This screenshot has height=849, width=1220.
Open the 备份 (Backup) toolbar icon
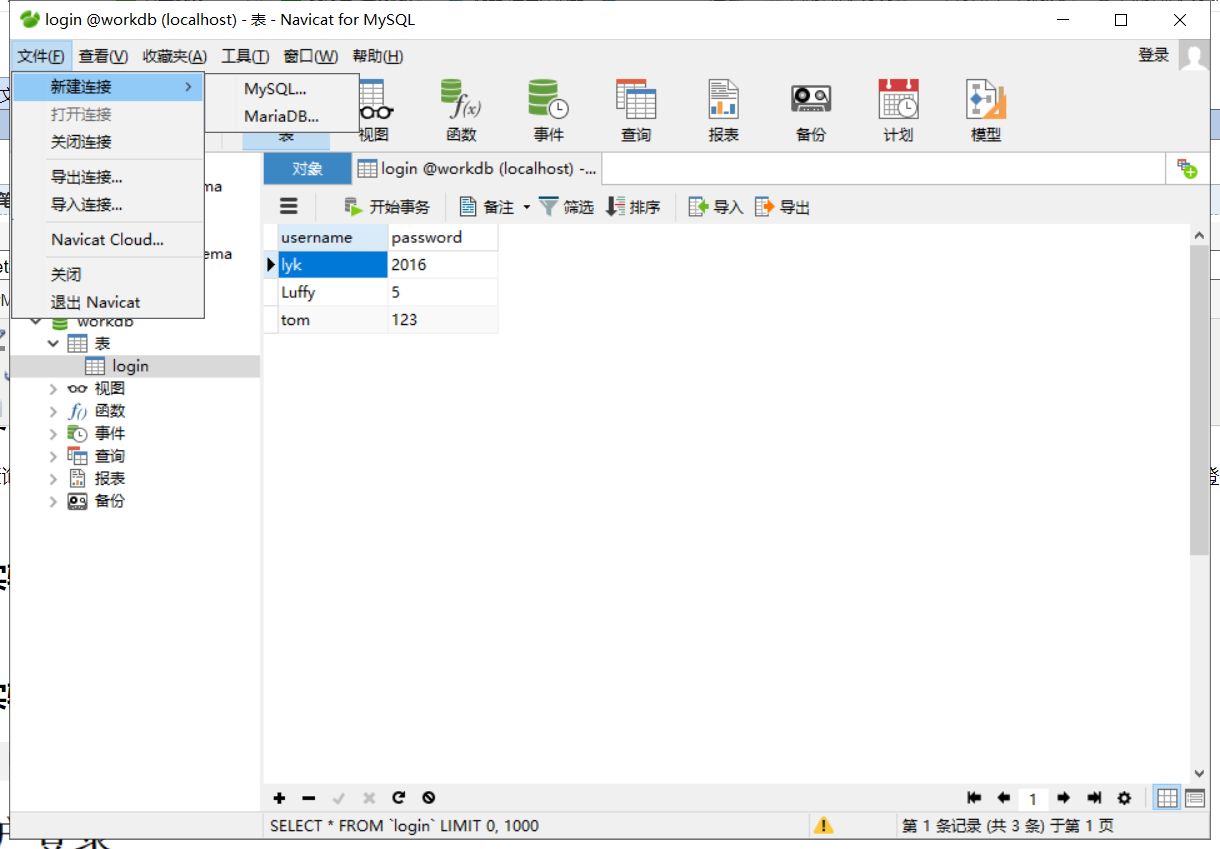[811, 110]
